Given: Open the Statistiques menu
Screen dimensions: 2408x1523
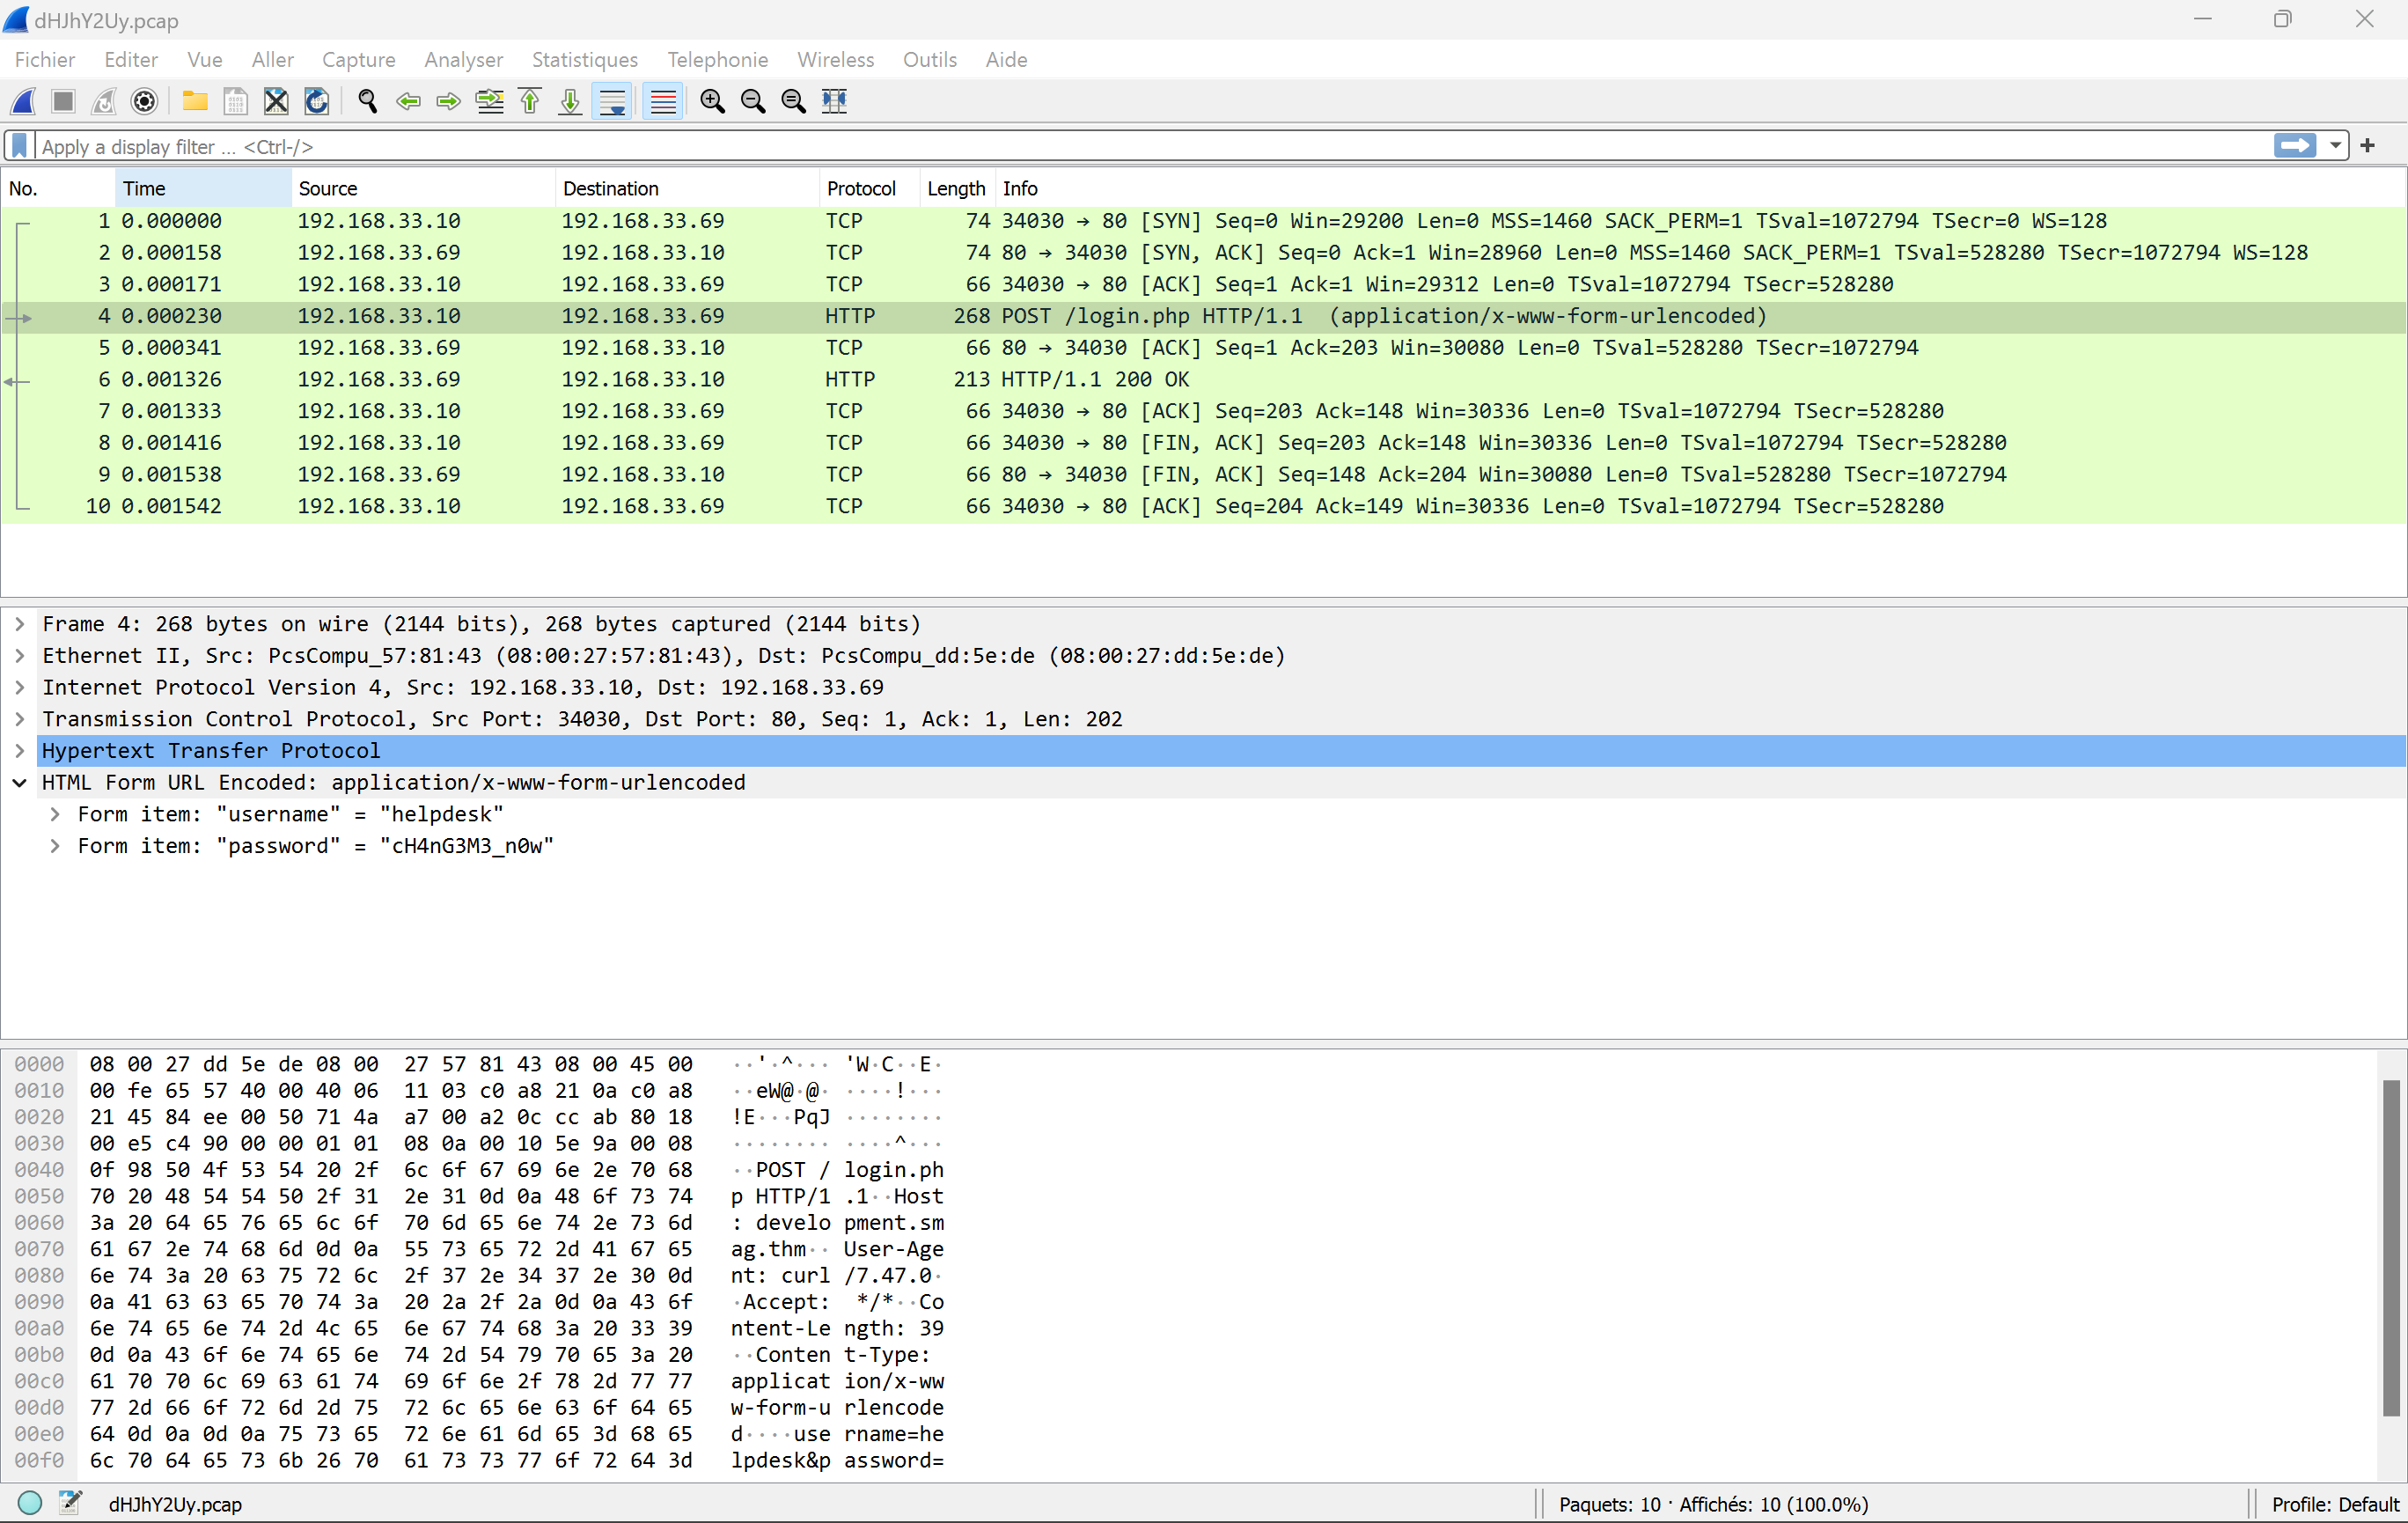Looking at the screenshot, I should coord(584,60).
